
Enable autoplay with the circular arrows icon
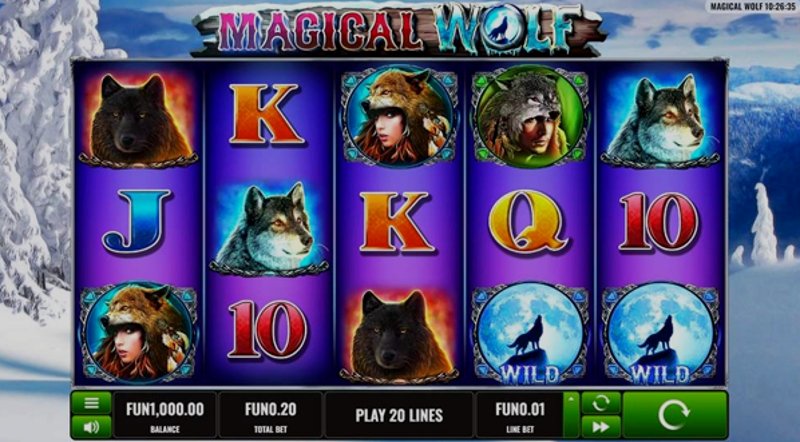pos(601,403)
